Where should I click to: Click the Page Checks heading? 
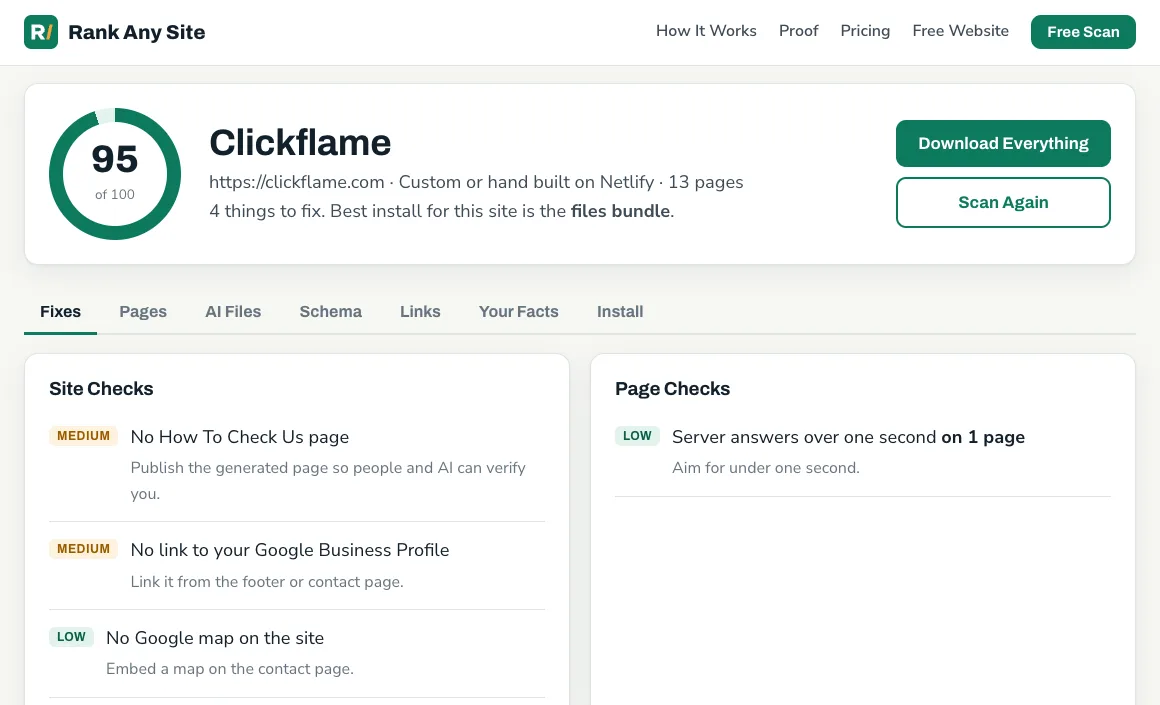tap(672, 388)
